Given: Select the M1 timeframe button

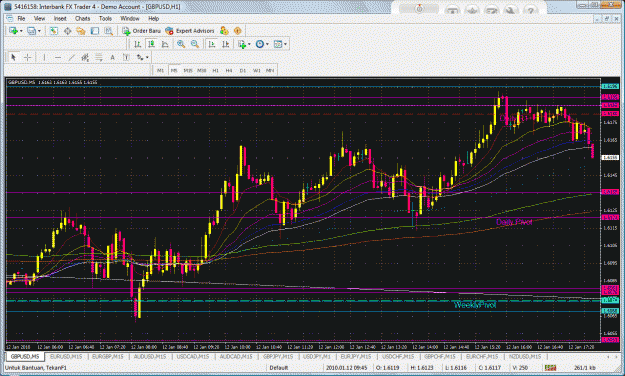Looking at the screenshot, I should 160,70.
